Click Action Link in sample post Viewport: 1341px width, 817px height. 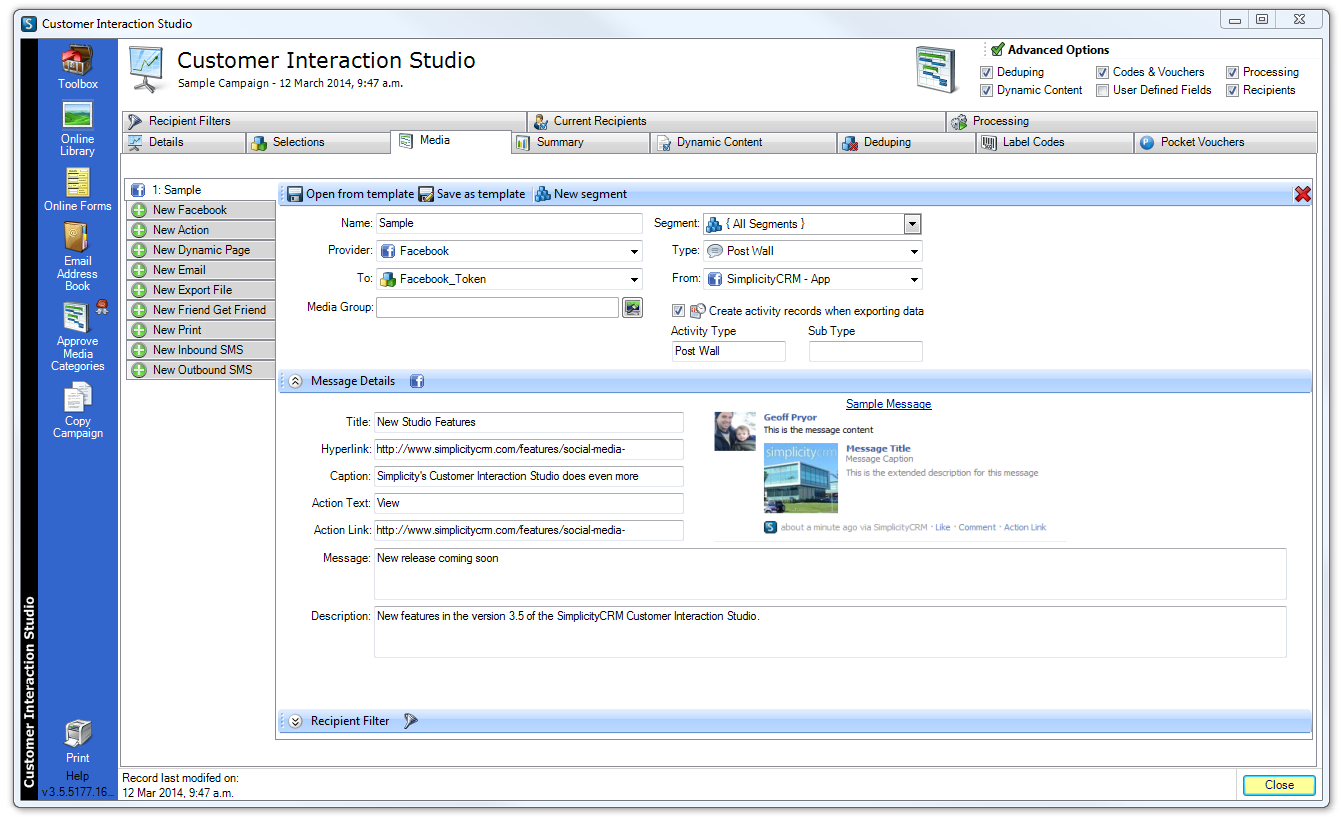tap(1025, 527)
